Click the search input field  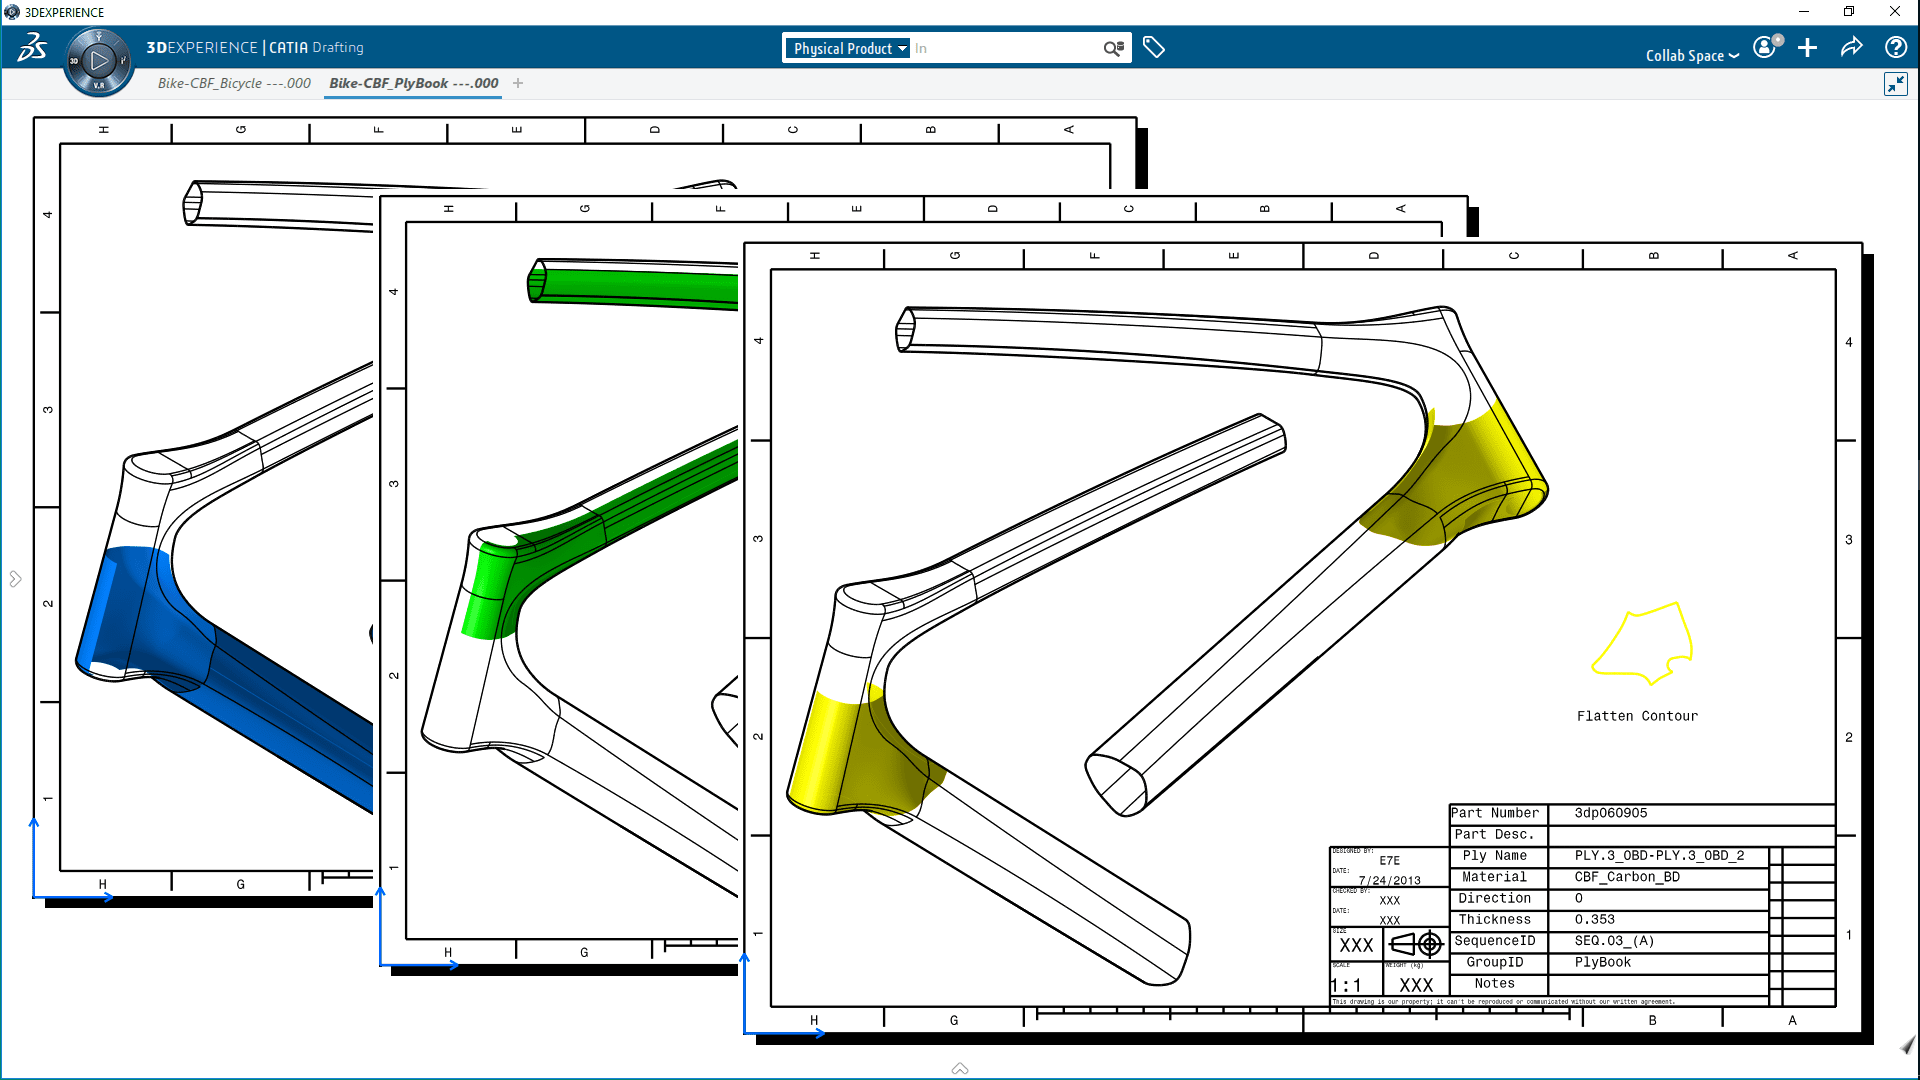1005,48
